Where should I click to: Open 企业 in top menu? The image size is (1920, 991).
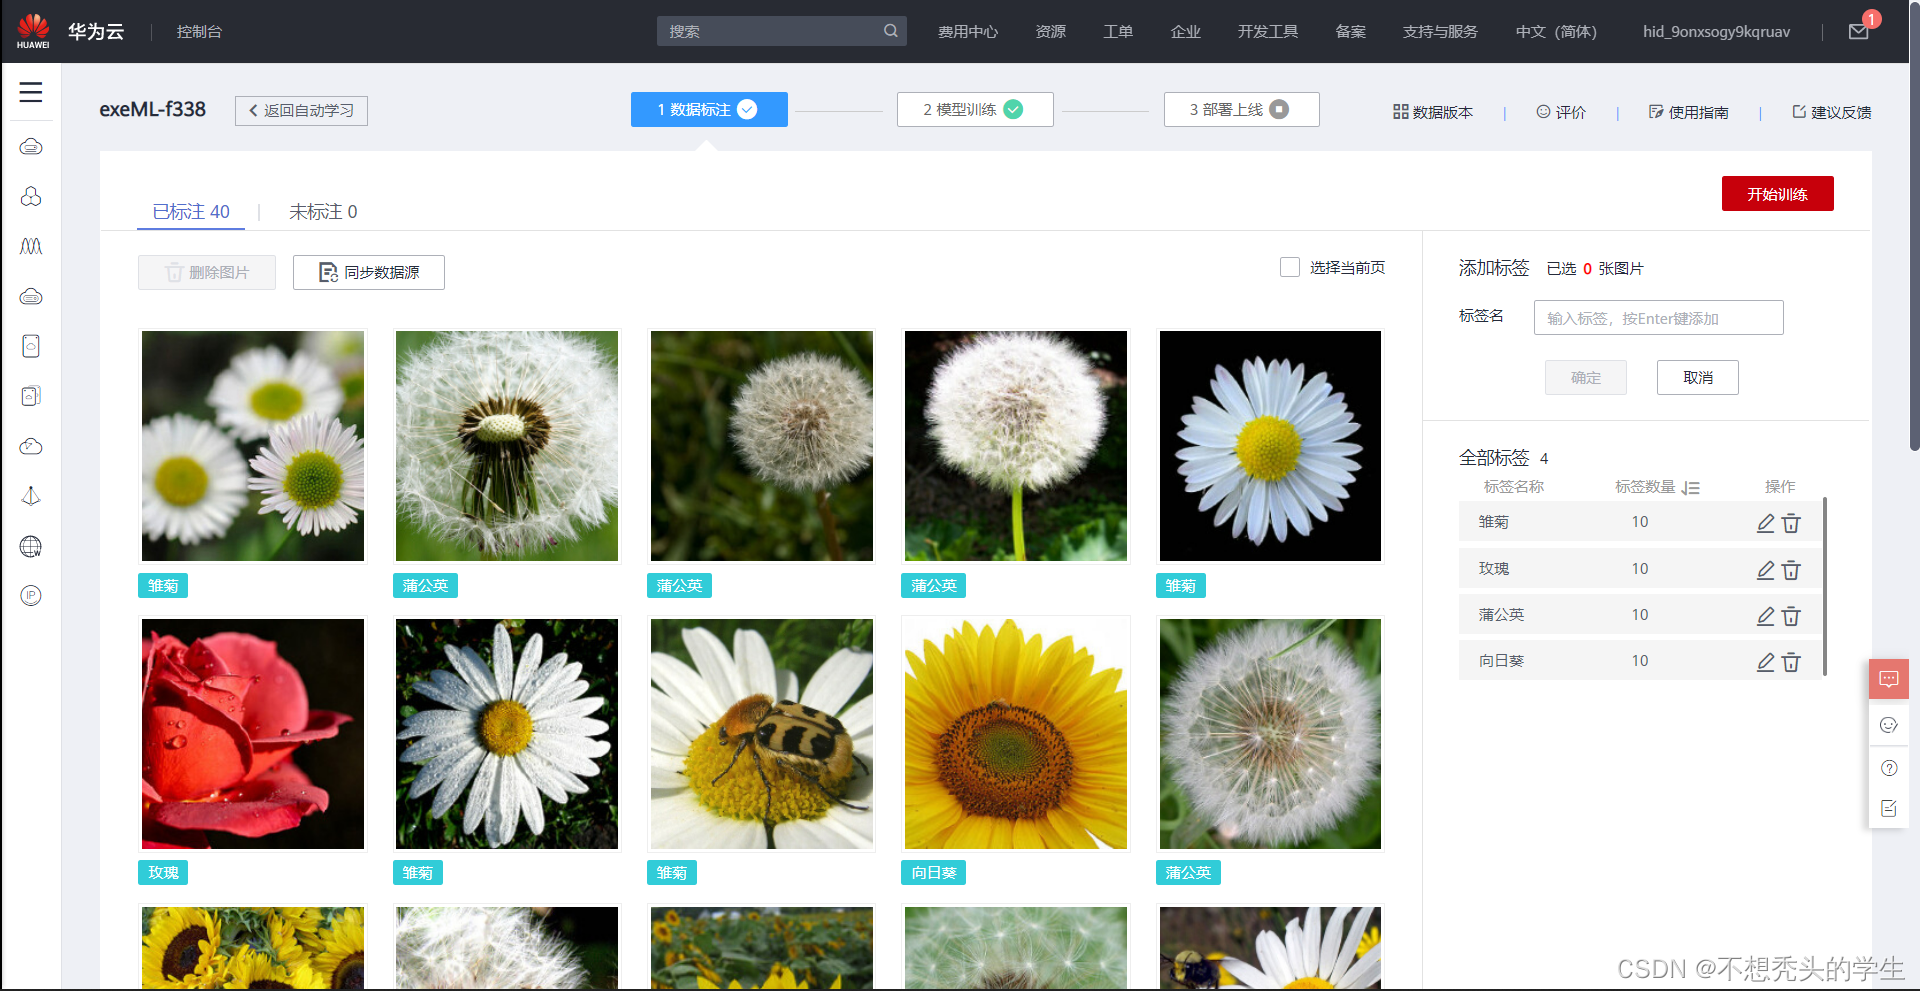(1186, 31)
